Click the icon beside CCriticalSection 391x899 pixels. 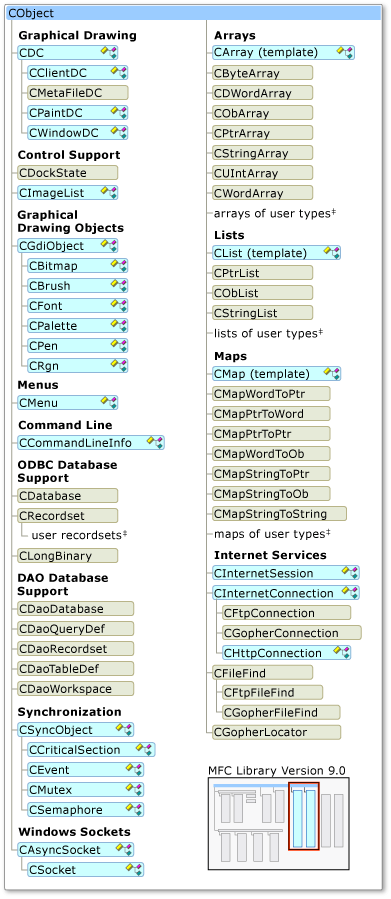pos(144,749)
